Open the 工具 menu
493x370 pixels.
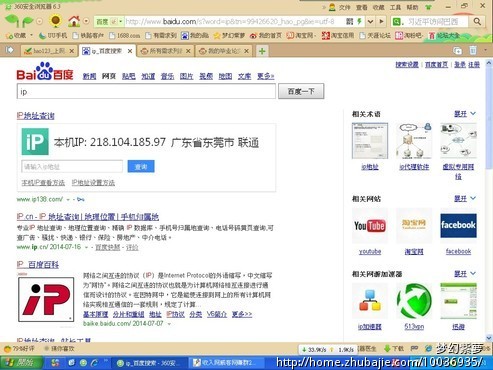click(395, 7)
